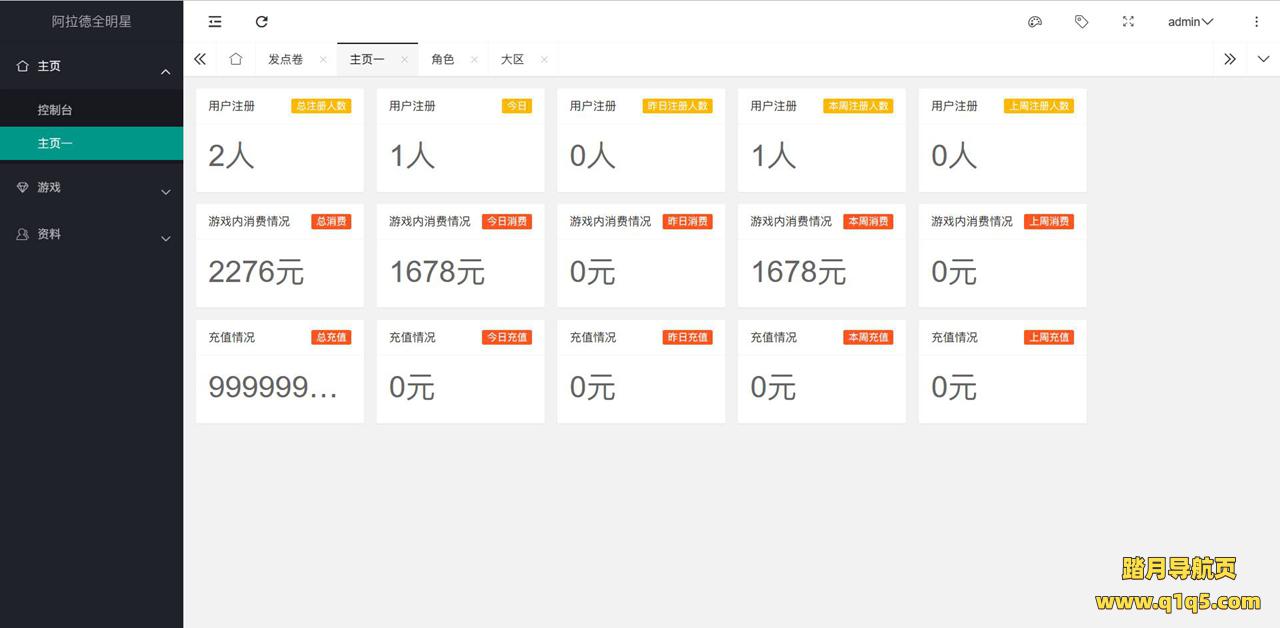Viewport: 1280px width, 628px height.
Task: Open the theme palette icon
Action: (x=1035, y=22)
